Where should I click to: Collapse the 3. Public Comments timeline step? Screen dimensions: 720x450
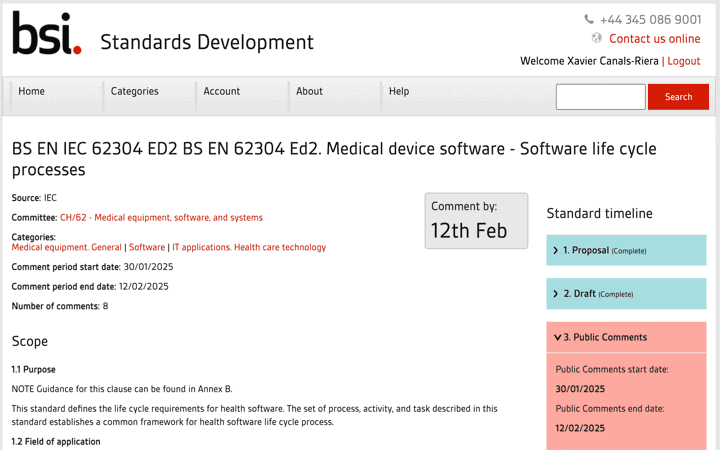(x=626, y=337)
